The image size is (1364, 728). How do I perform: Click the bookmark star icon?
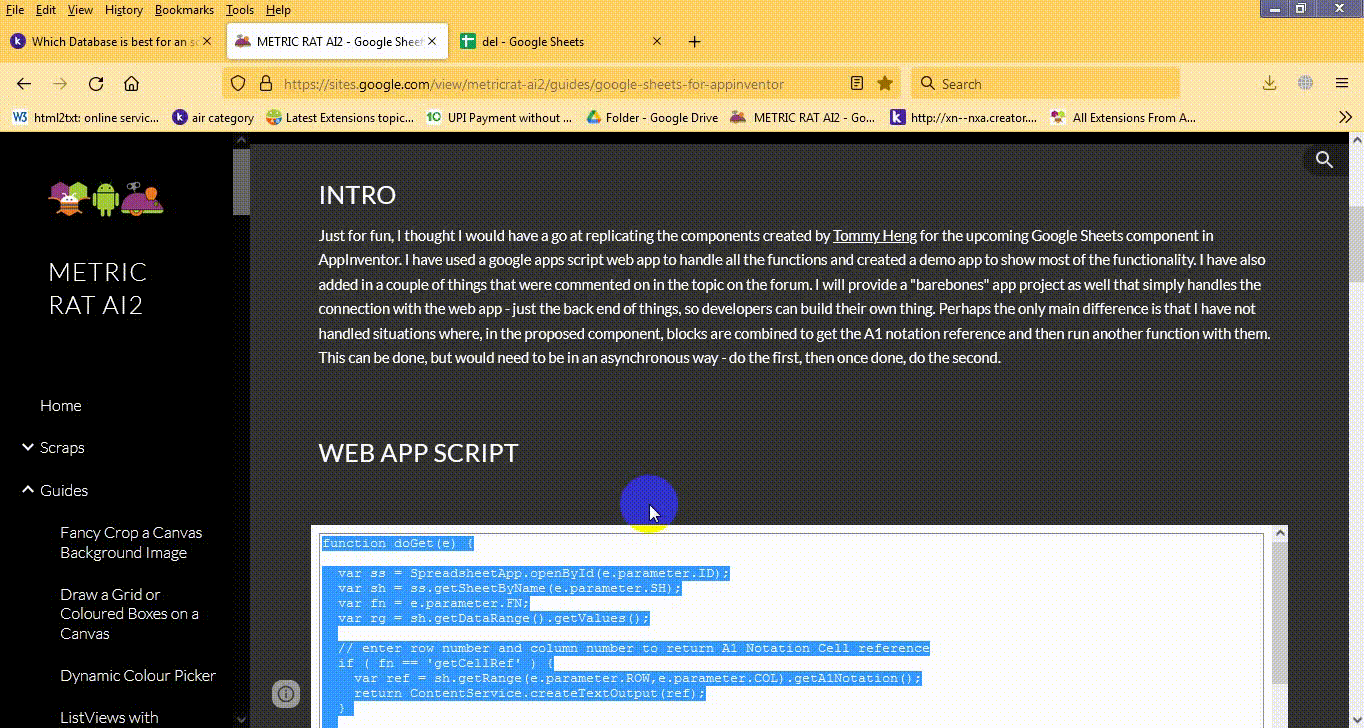[885, 84]
